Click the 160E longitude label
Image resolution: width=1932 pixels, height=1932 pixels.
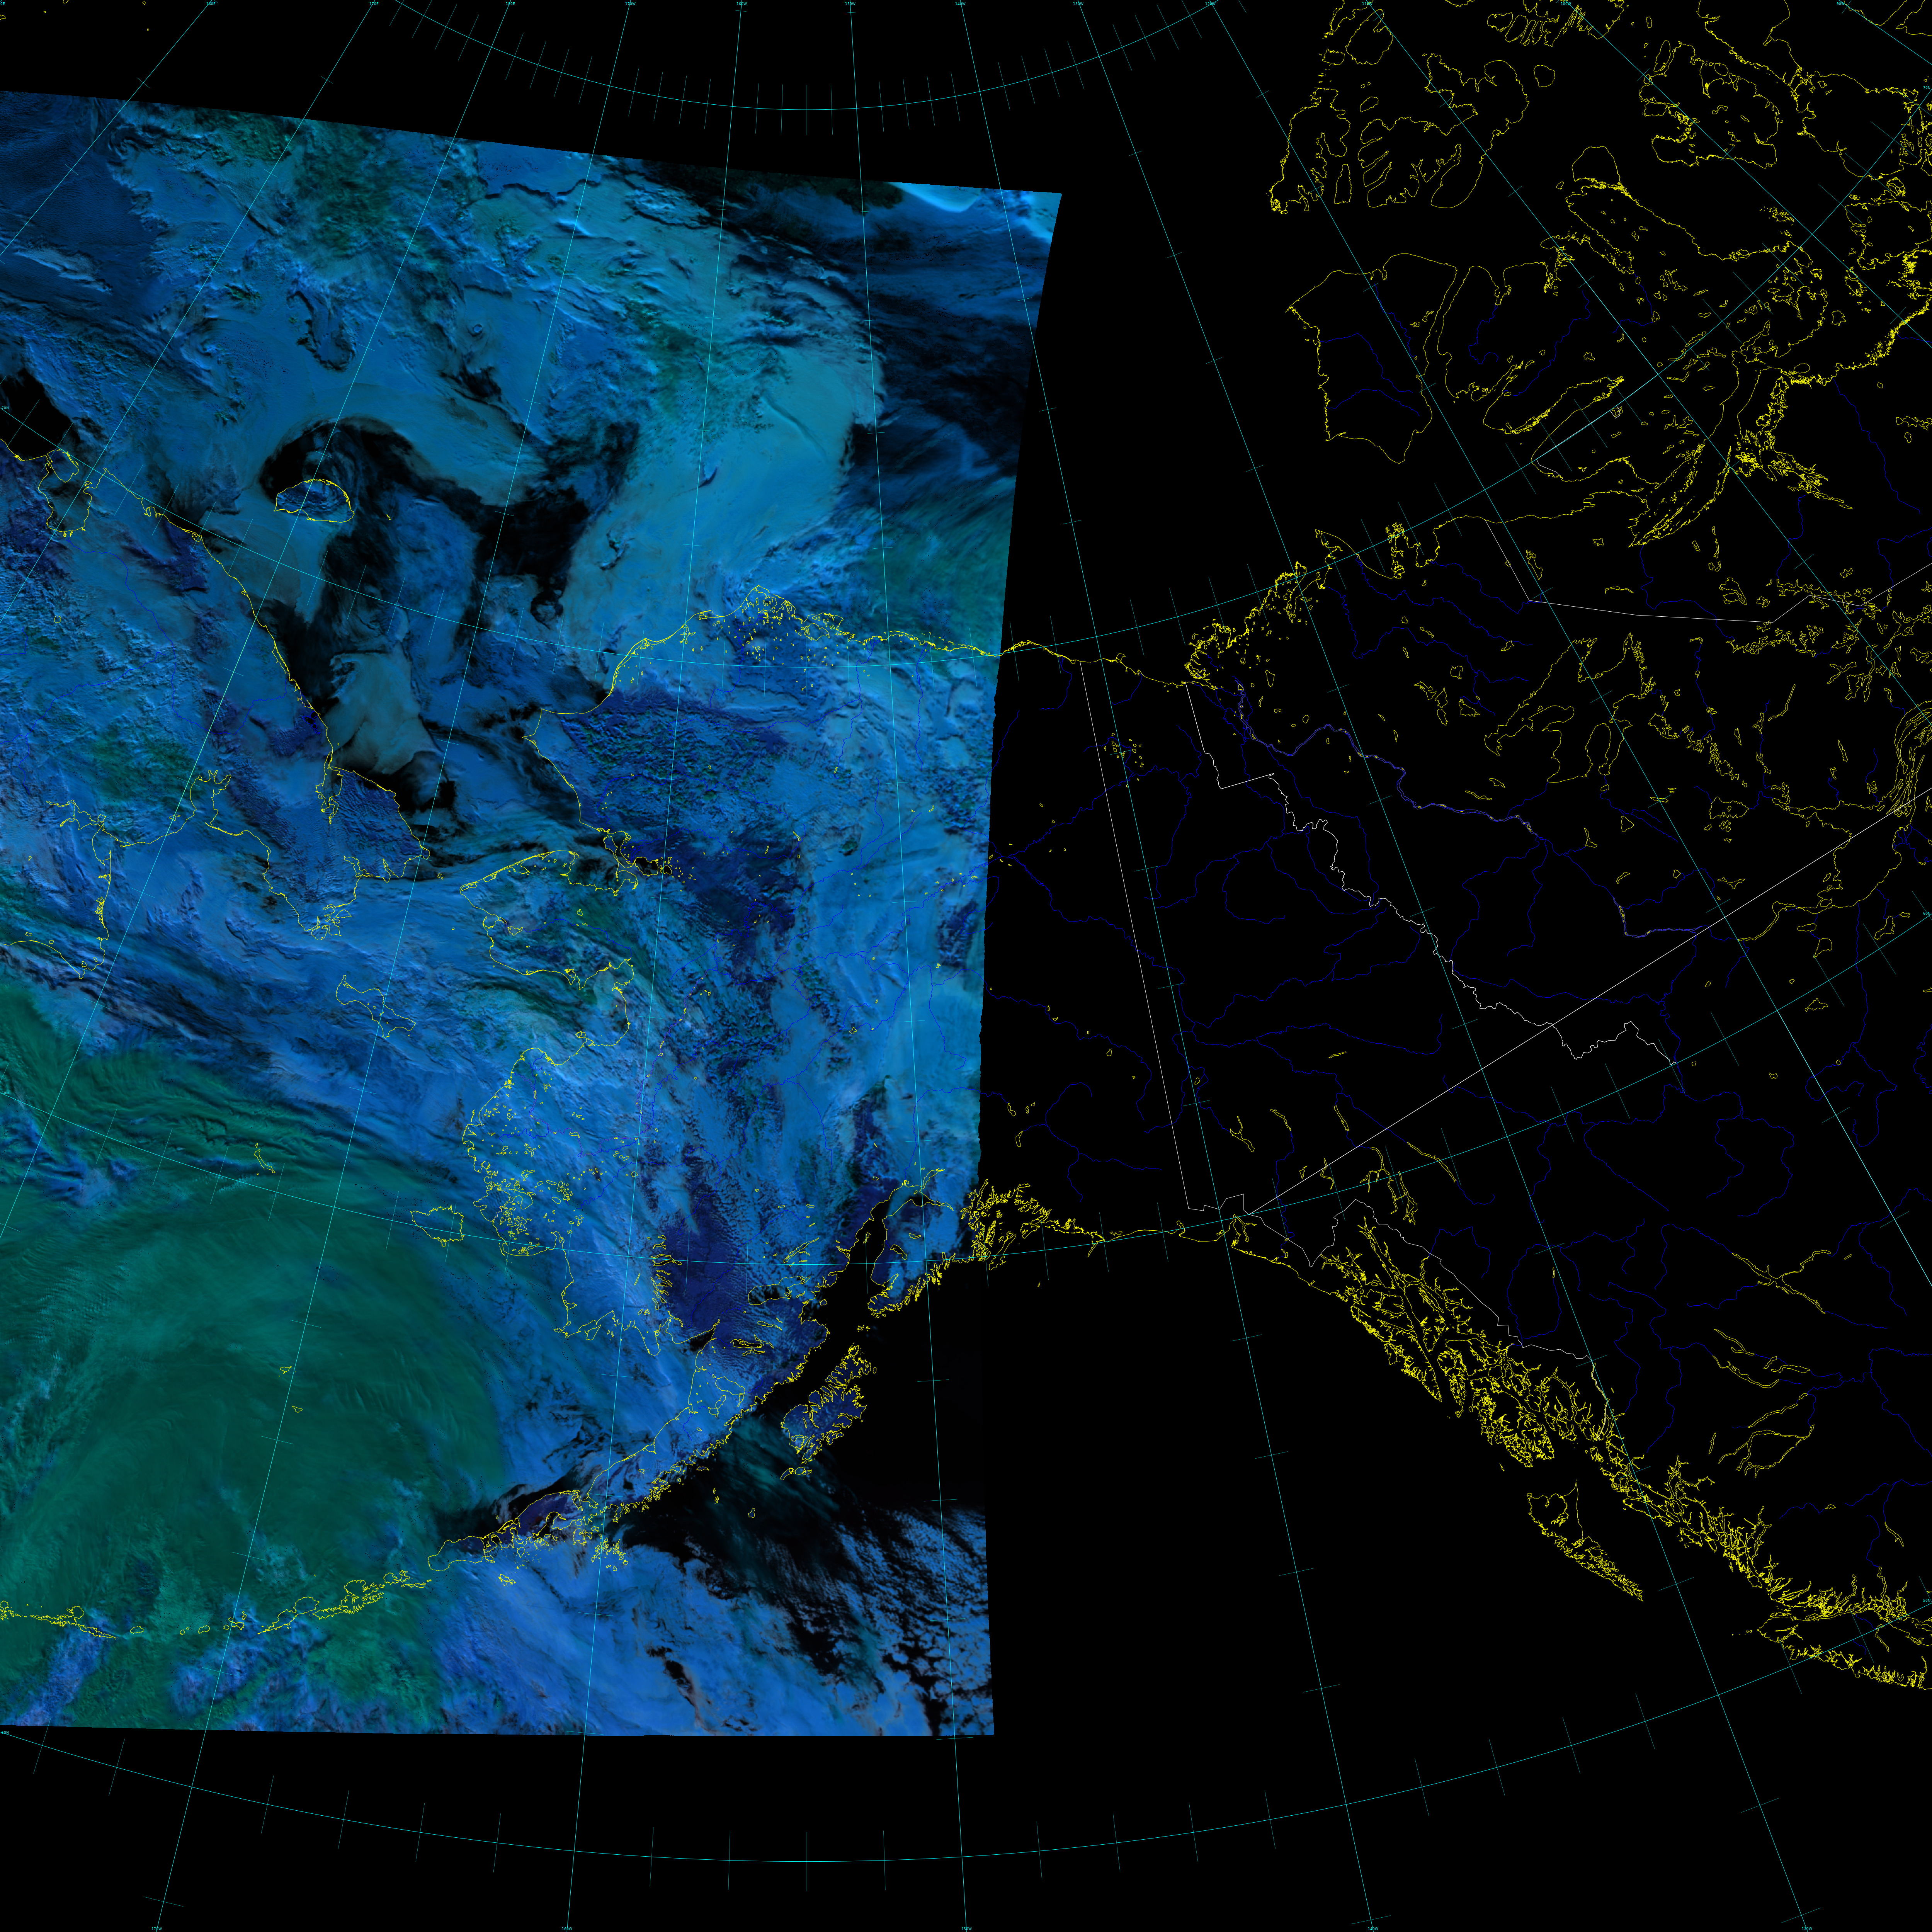coord(211,4)
